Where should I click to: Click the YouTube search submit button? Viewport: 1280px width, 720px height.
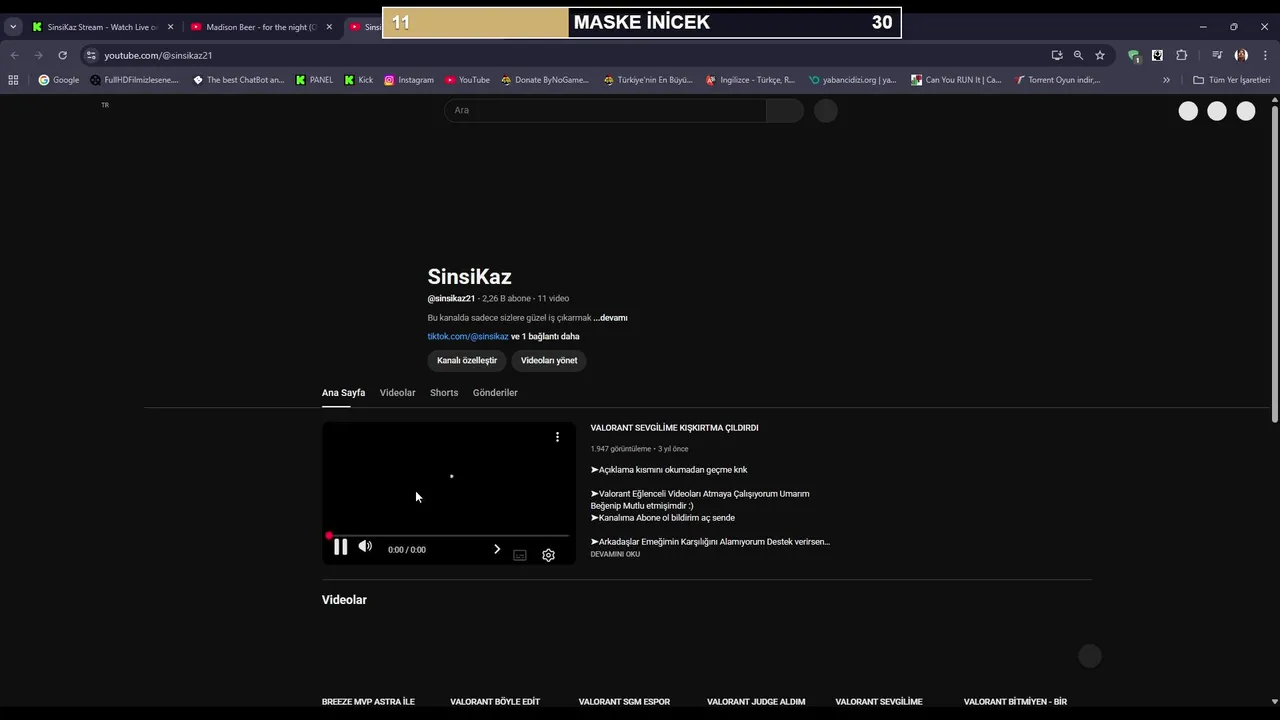pos(785,110)
